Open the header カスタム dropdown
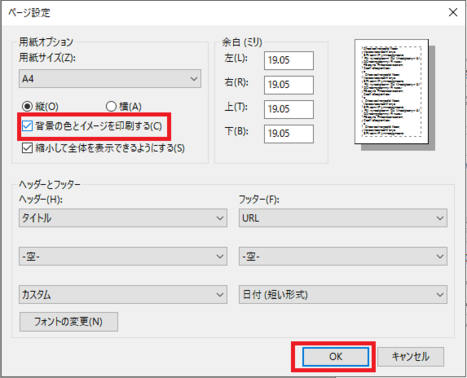This screenshot has height=378, width=467. [123, 295]
